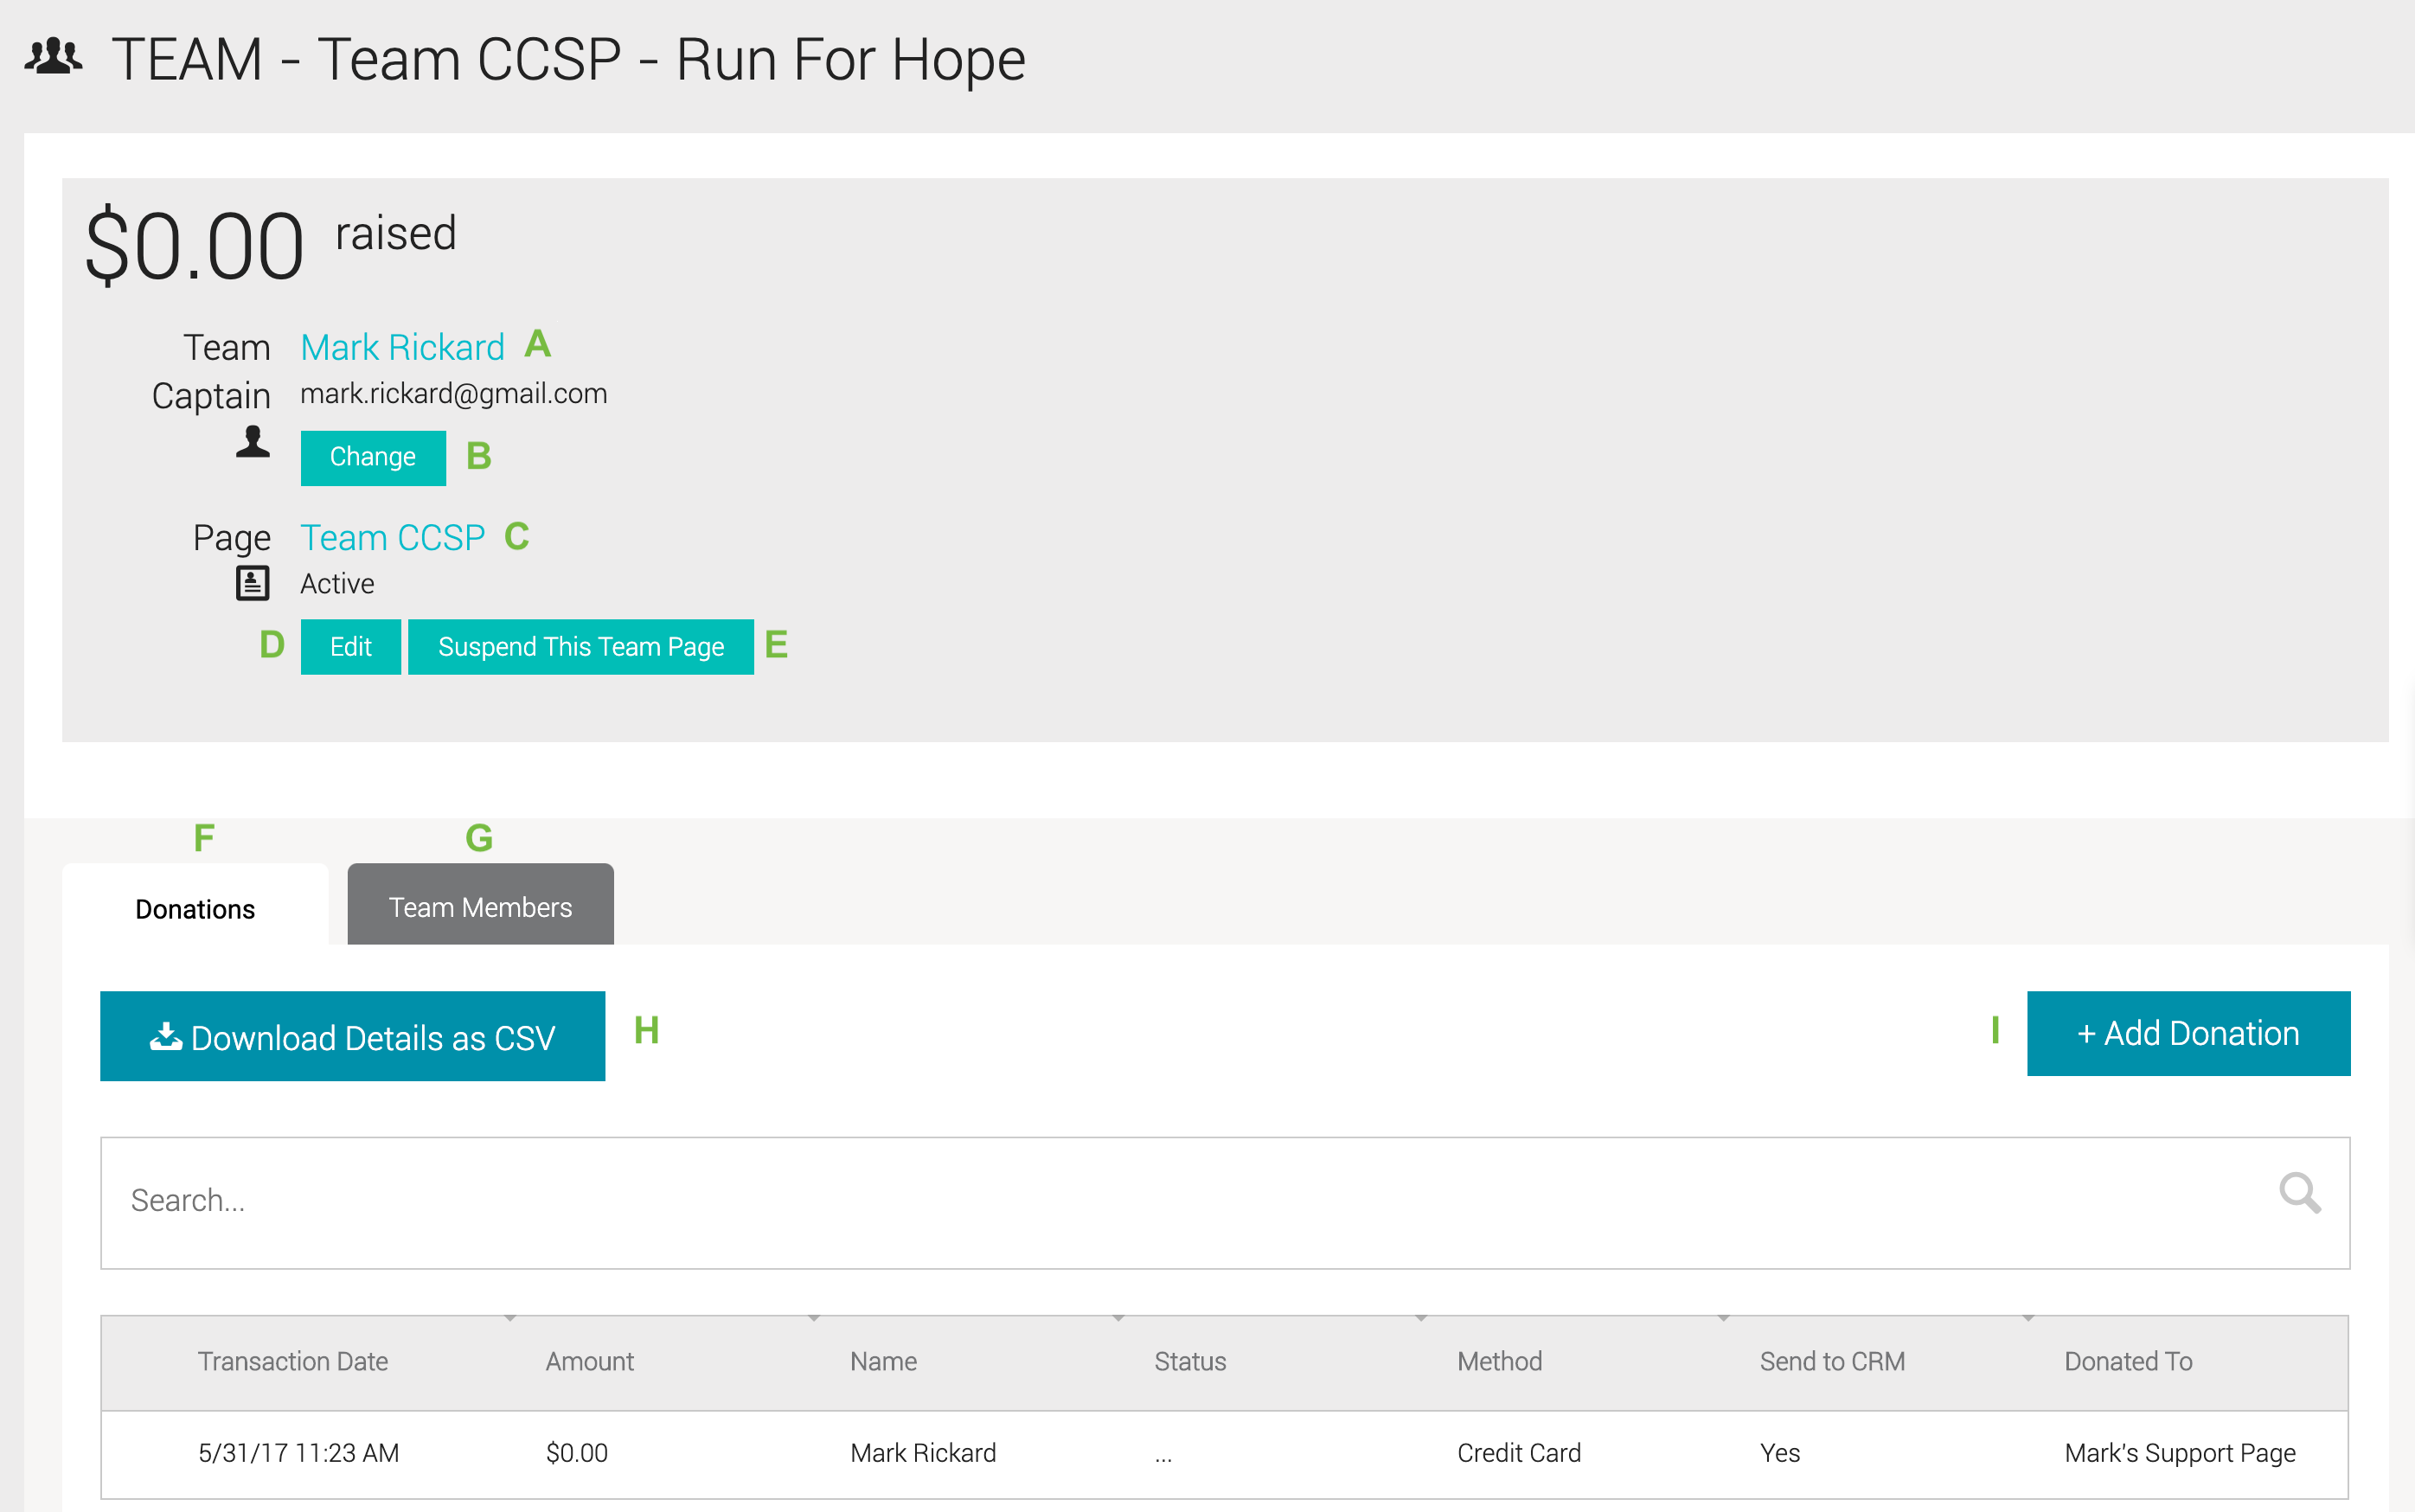Click the team group icon in header
This screenshot has height=1512, width=2415.
coord(53,57)
